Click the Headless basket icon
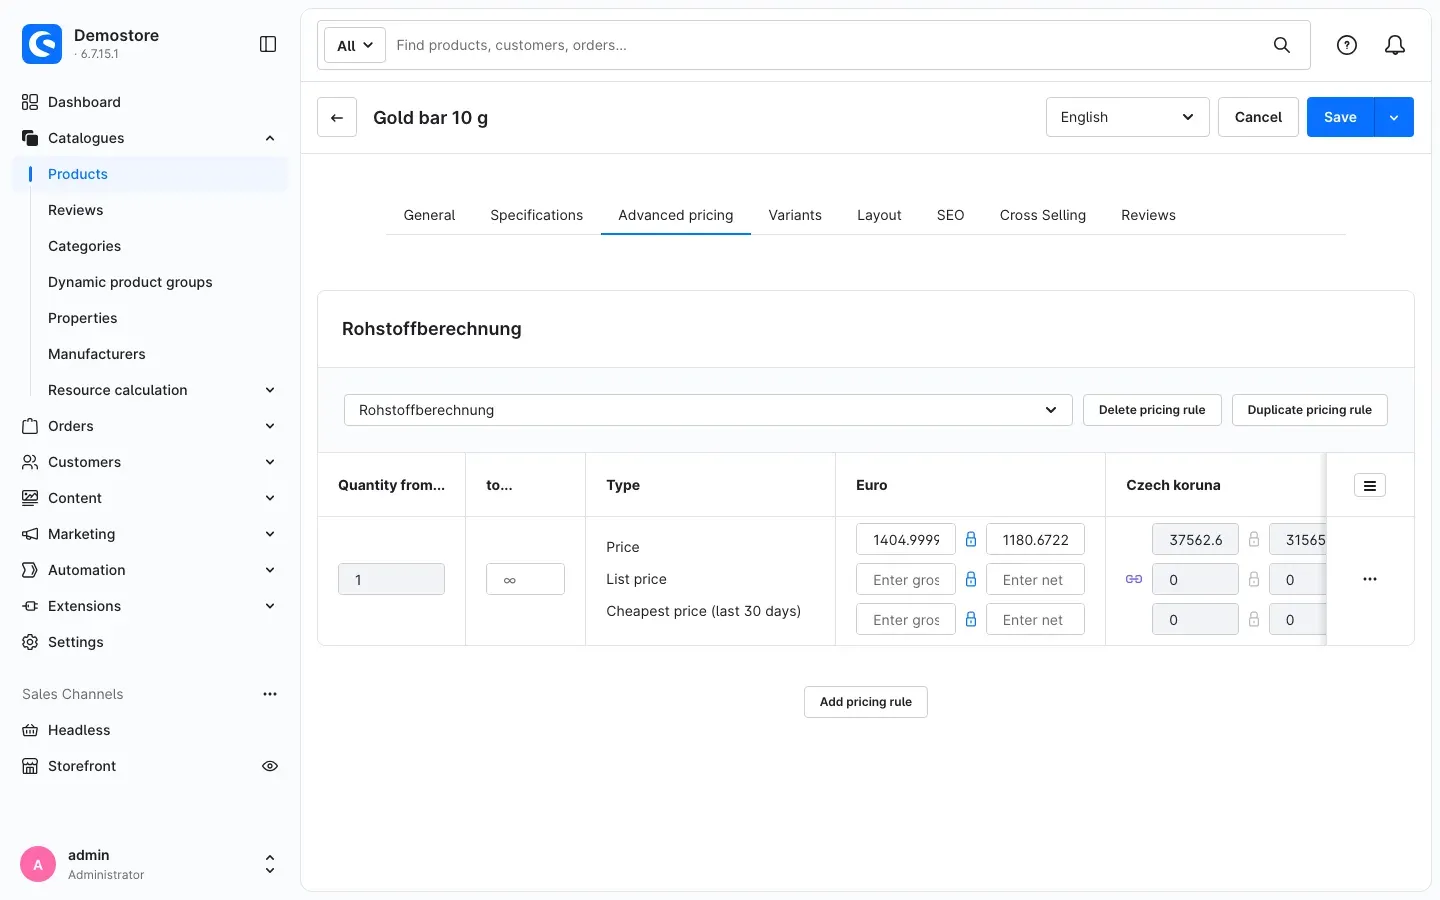The height and width of the screenshot is (900, 1440). 30,730
